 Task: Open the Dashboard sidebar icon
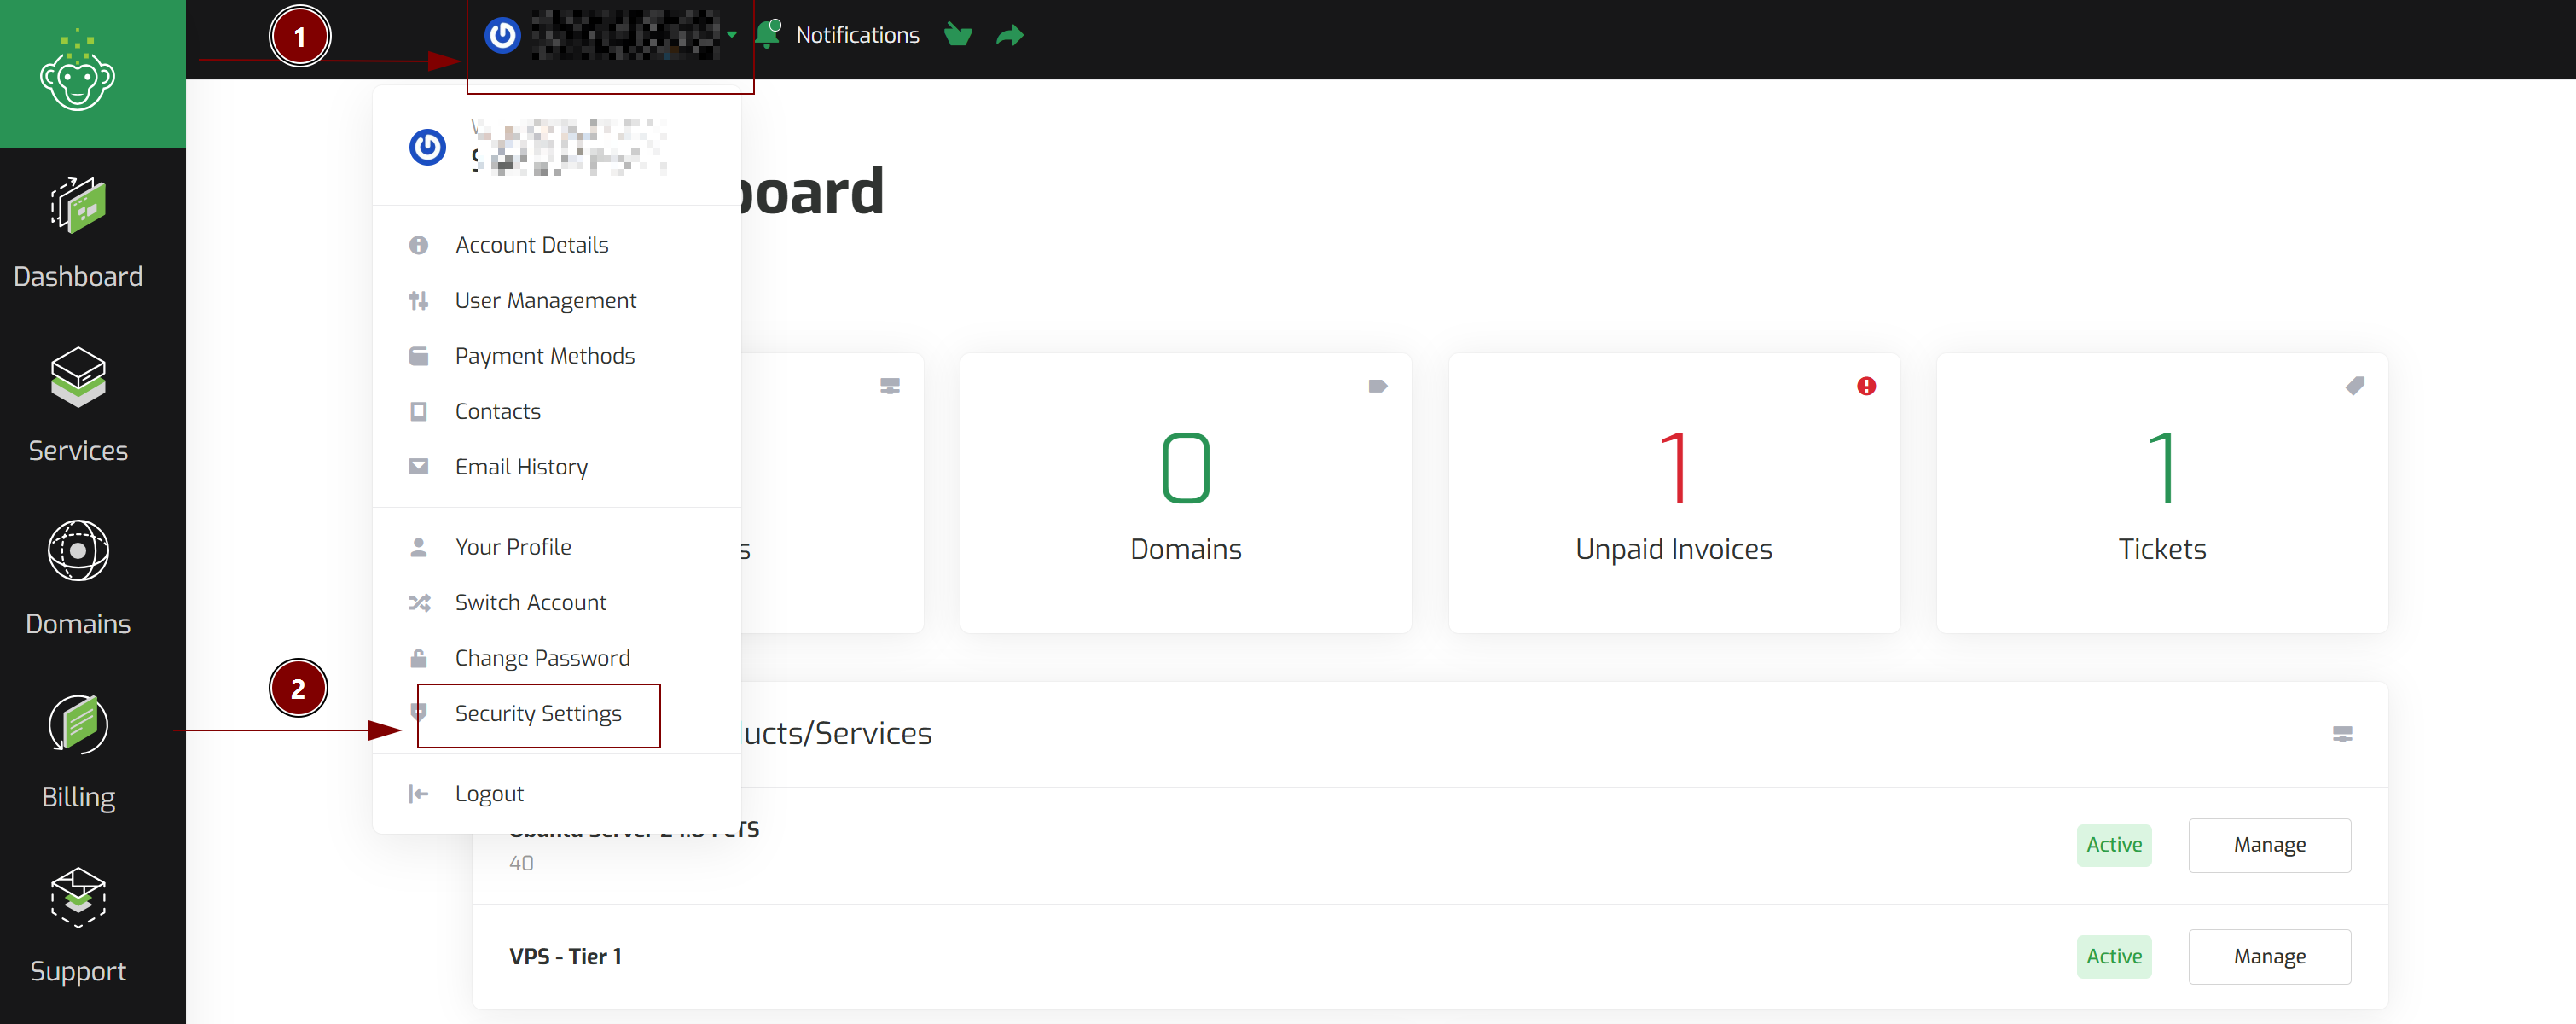(x=77, y=205)
